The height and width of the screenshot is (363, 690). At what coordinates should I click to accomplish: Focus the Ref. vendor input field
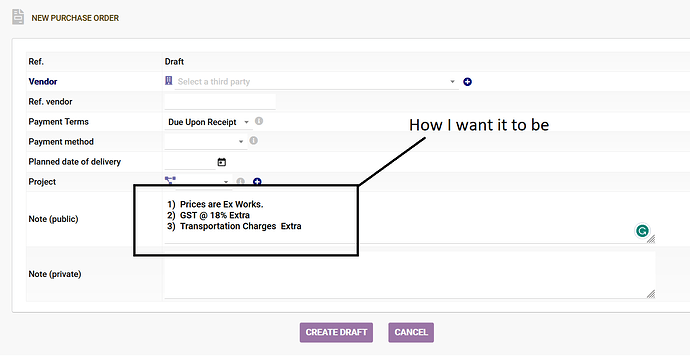tap(220, 102)
